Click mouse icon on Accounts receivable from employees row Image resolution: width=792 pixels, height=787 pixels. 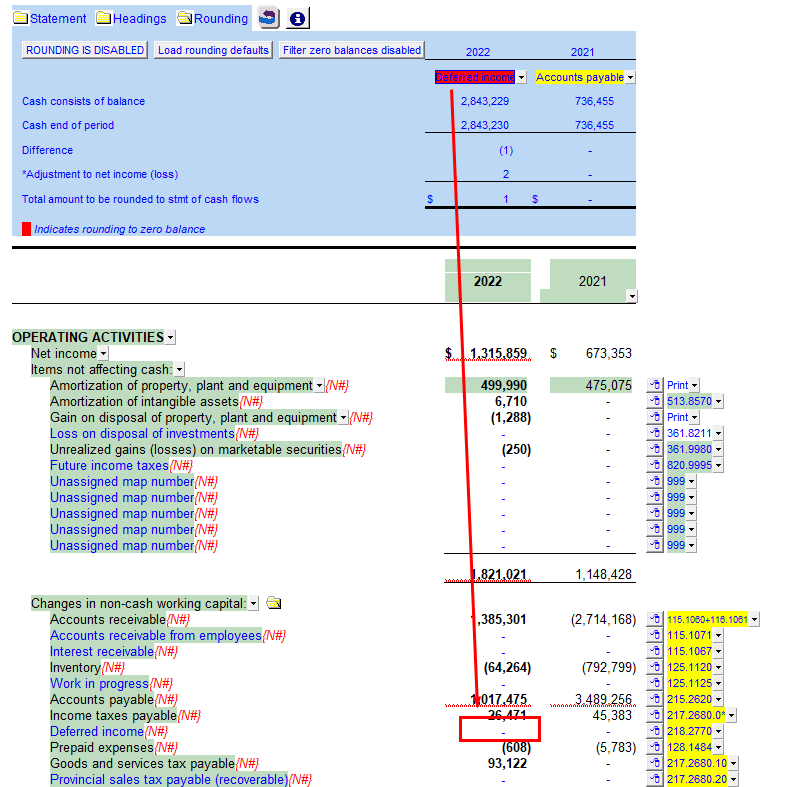[655, 635]
